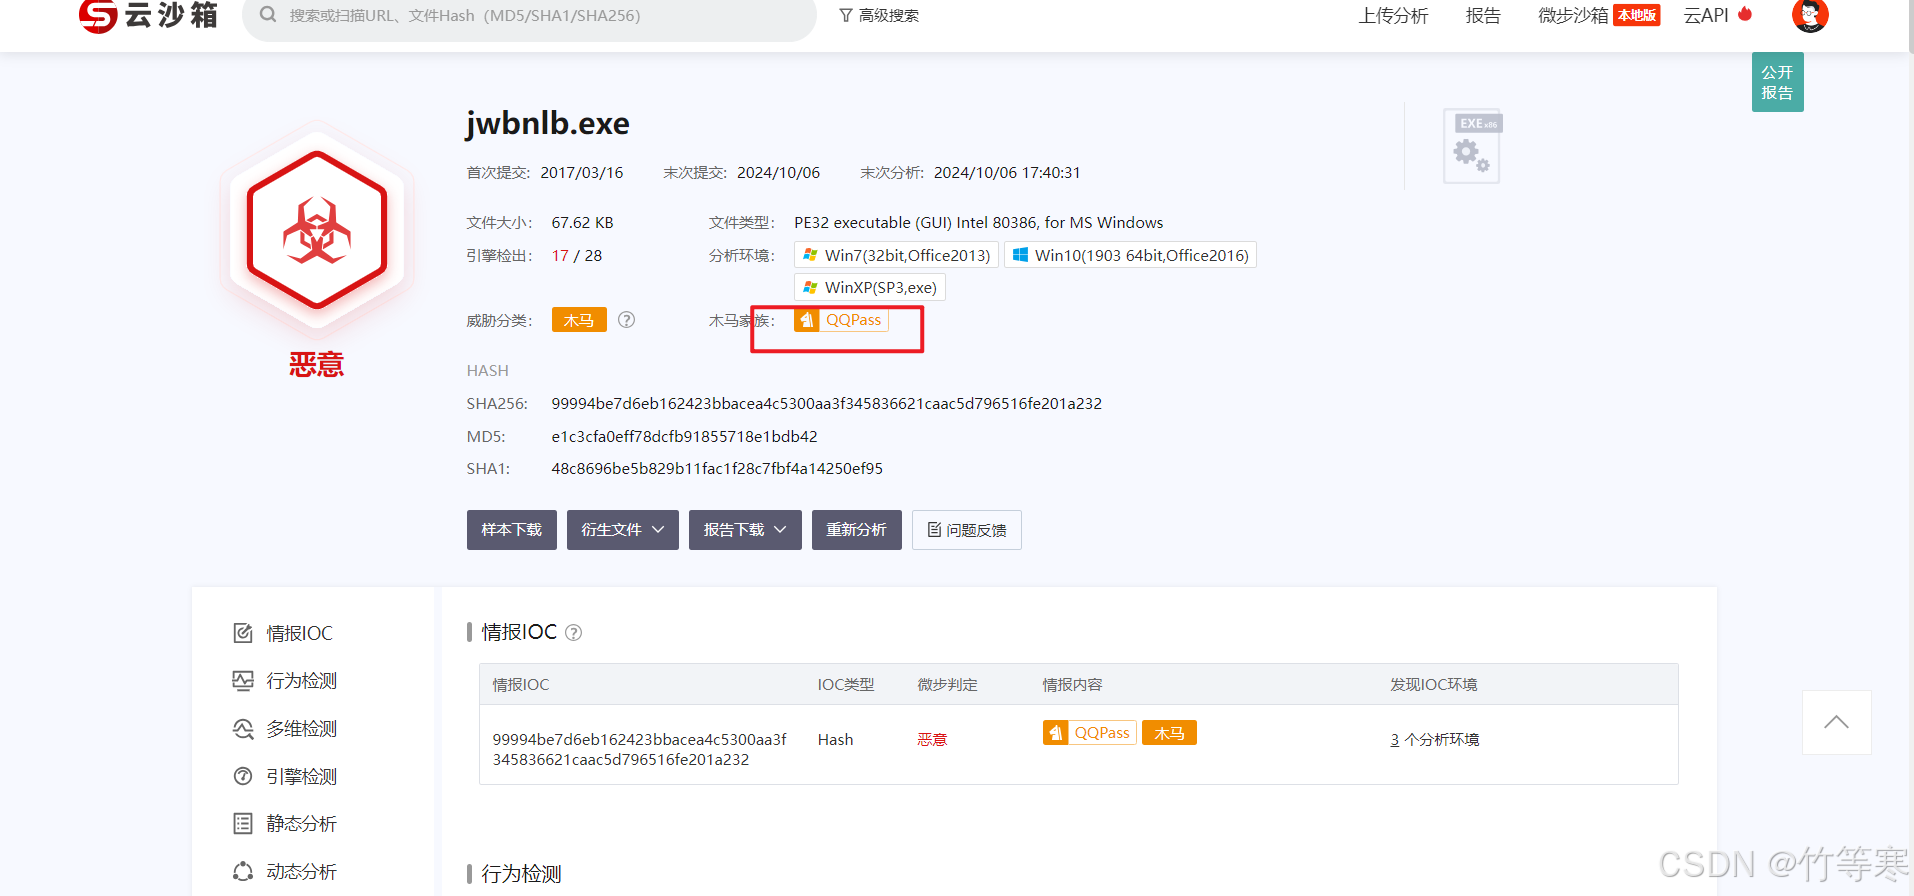Click the SHA1 hash value
This screenshot has height=896, width=1914.
717,469
